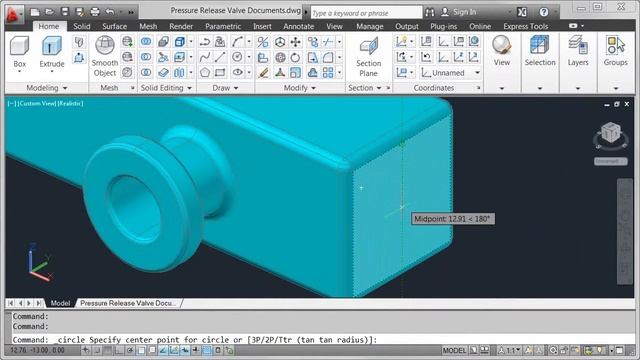
Task: Click the Polysolid icon in Modeling panel
Action: 79,42
